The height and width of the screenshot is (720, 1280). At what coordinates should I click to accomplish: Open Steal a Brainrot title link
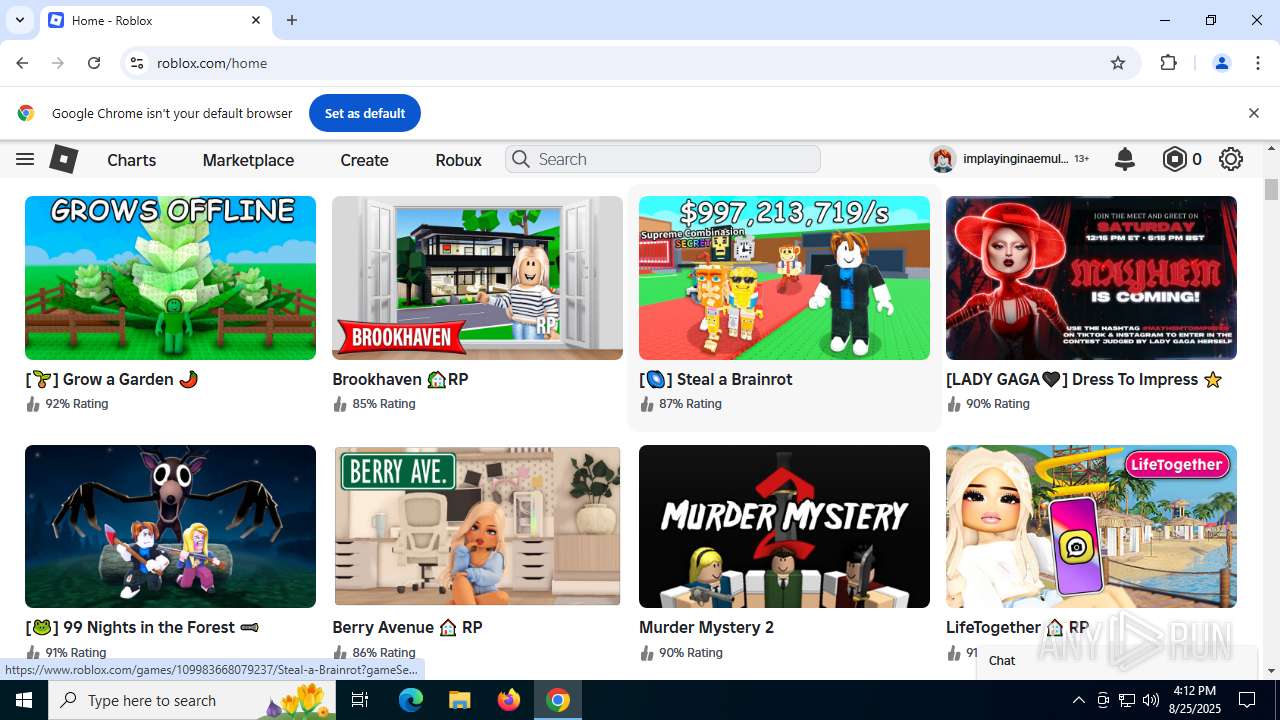(716, 380)
